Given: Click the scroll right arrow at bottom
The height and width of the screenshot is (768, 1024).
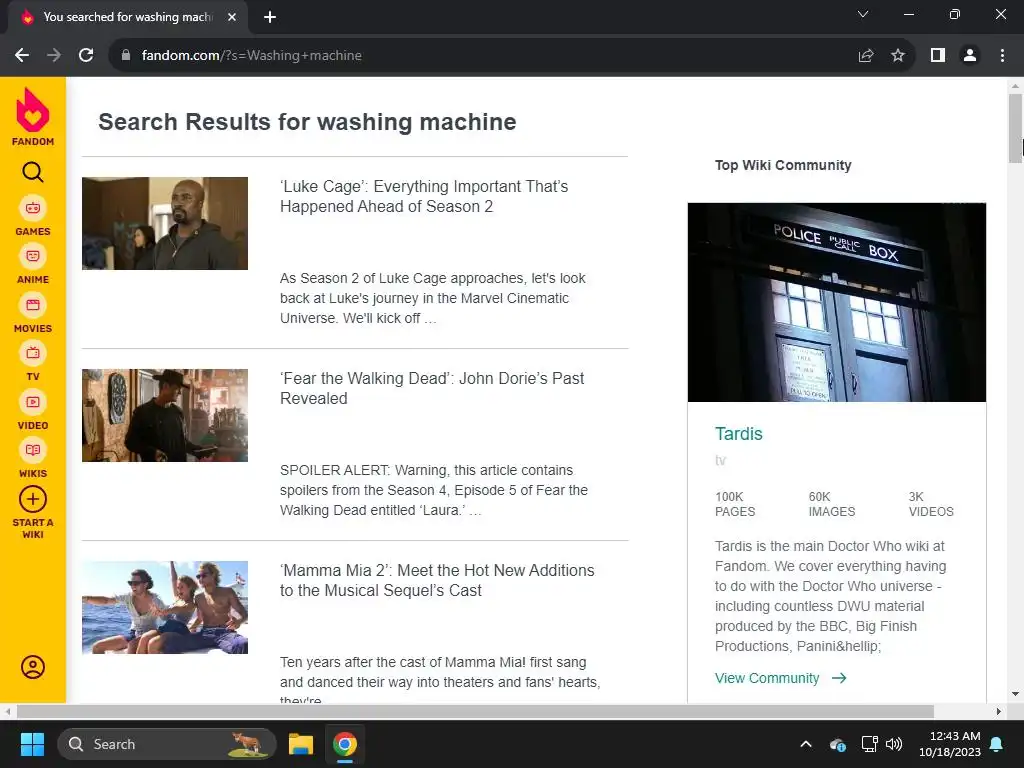Looking at the screenshot, I should pyautogui.click(x=999, y=711).
